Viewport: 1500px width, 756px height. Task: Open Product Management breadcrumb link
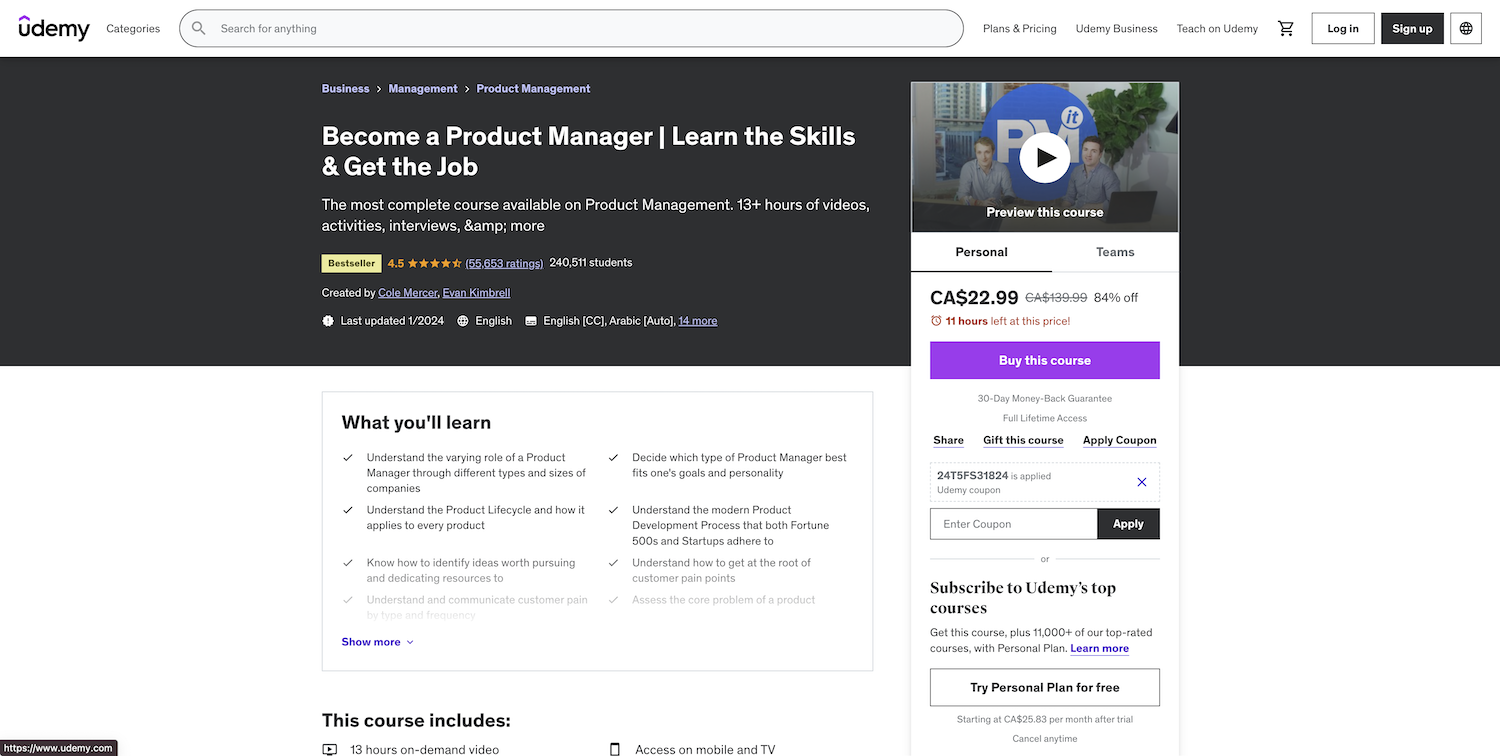tap(533, 89)
